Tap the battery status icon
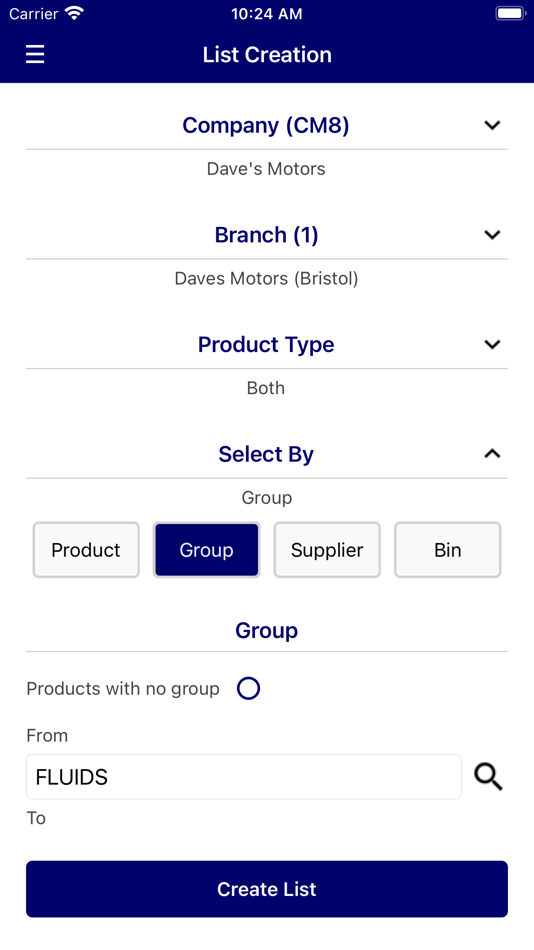 click(x=510, y=13)
